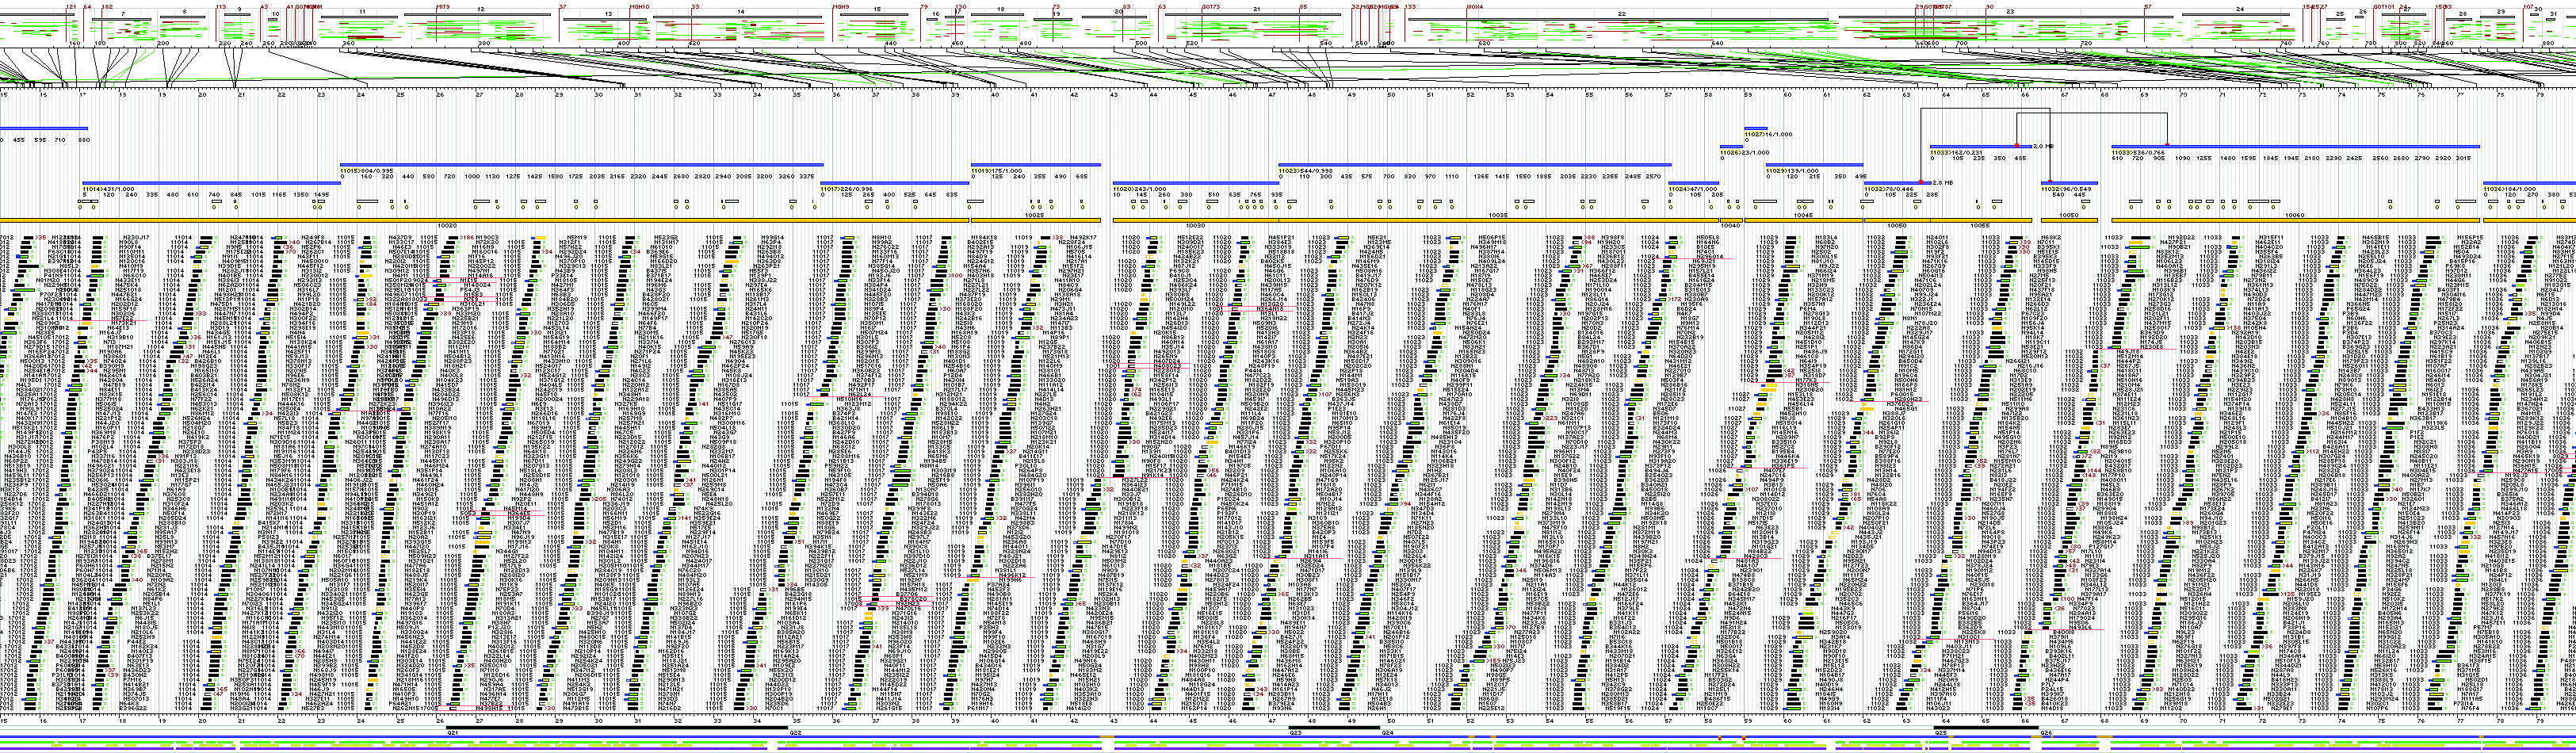Select the 11024>47/1.000 contig label
Viewport: 2576px width, 753px height.
1696,189
